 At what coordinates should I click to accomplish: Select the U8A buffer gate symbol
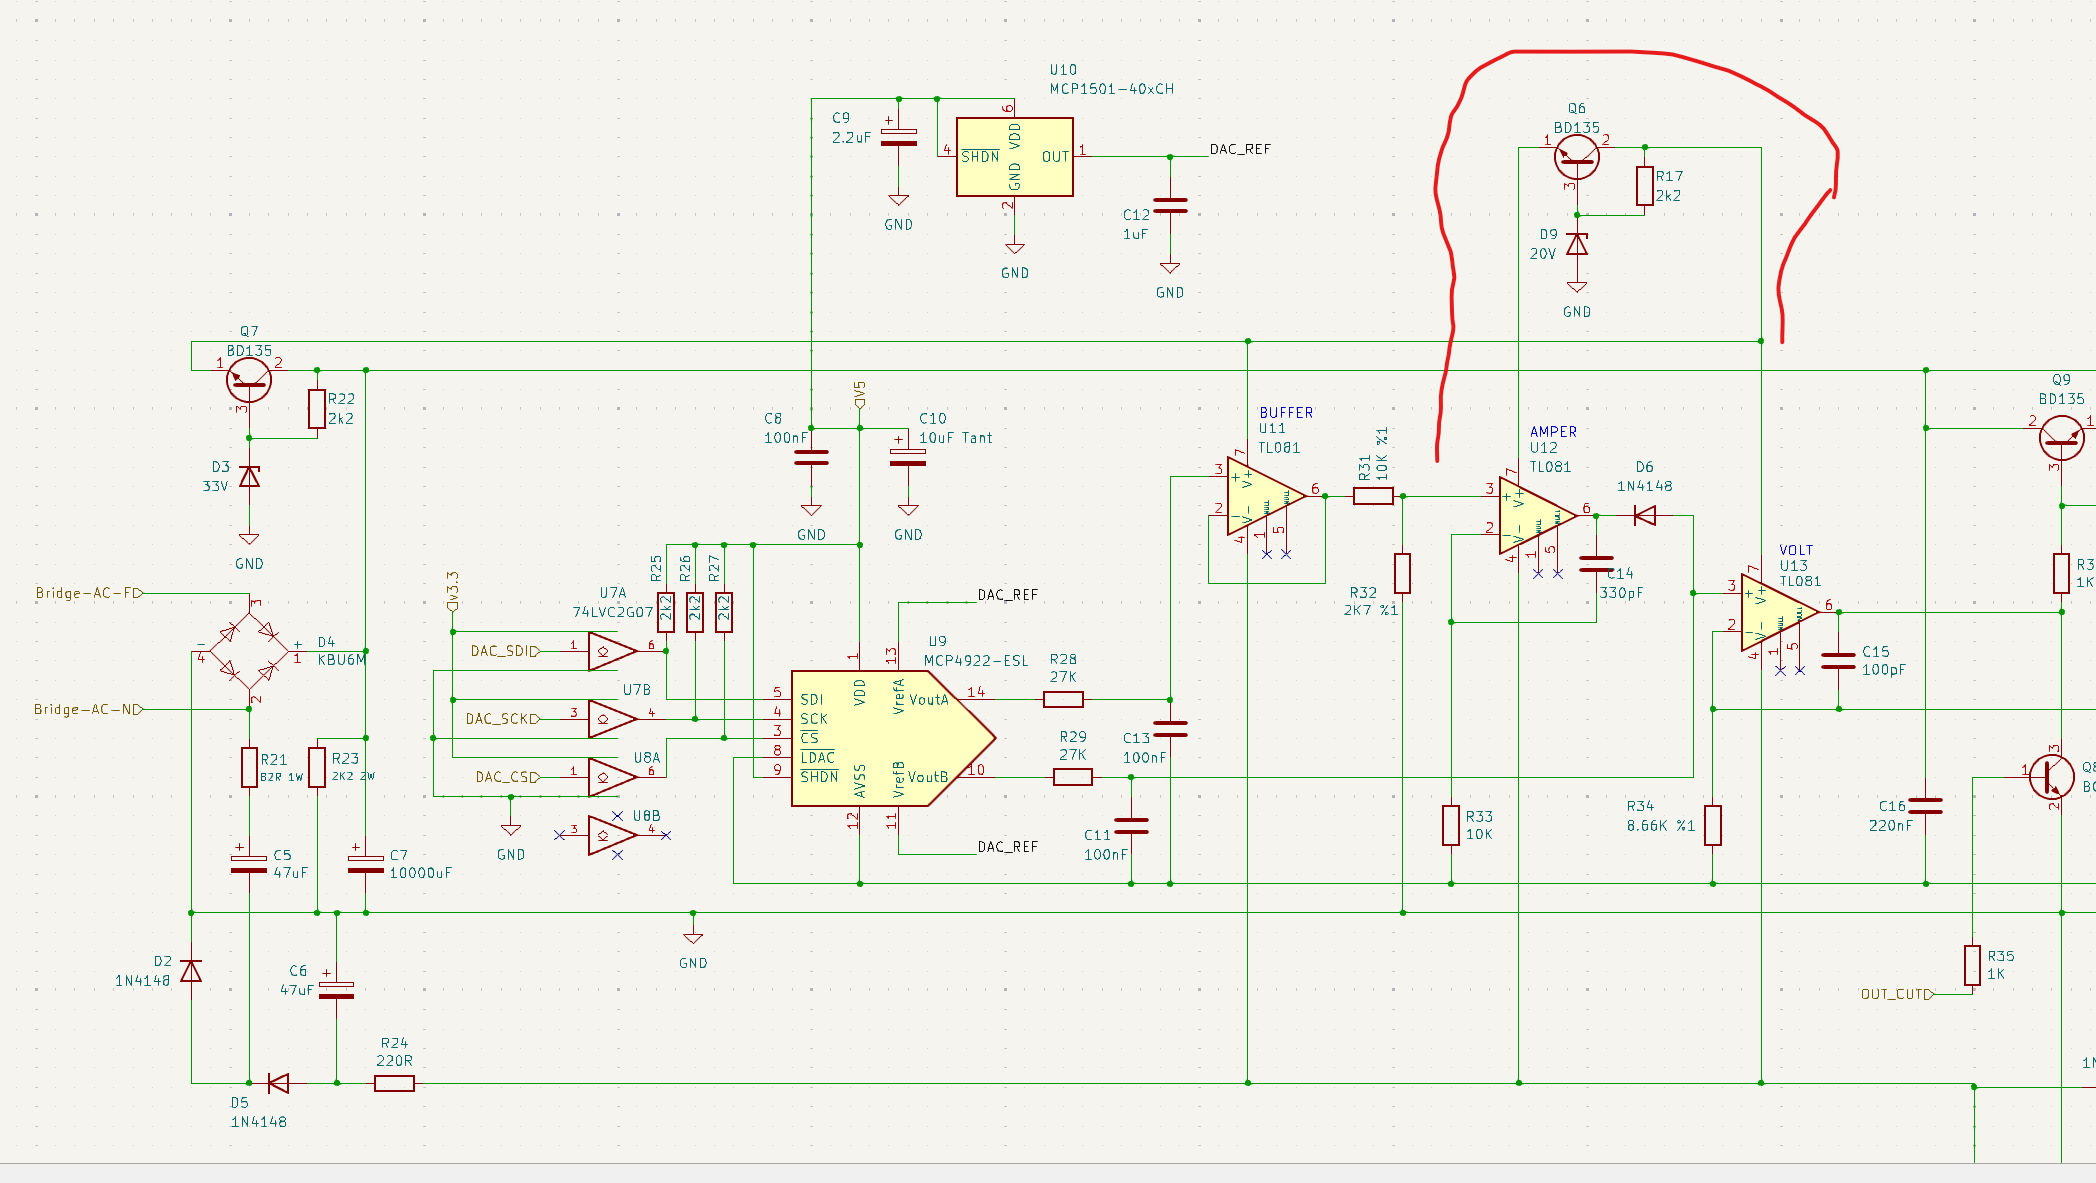(612, 777)
